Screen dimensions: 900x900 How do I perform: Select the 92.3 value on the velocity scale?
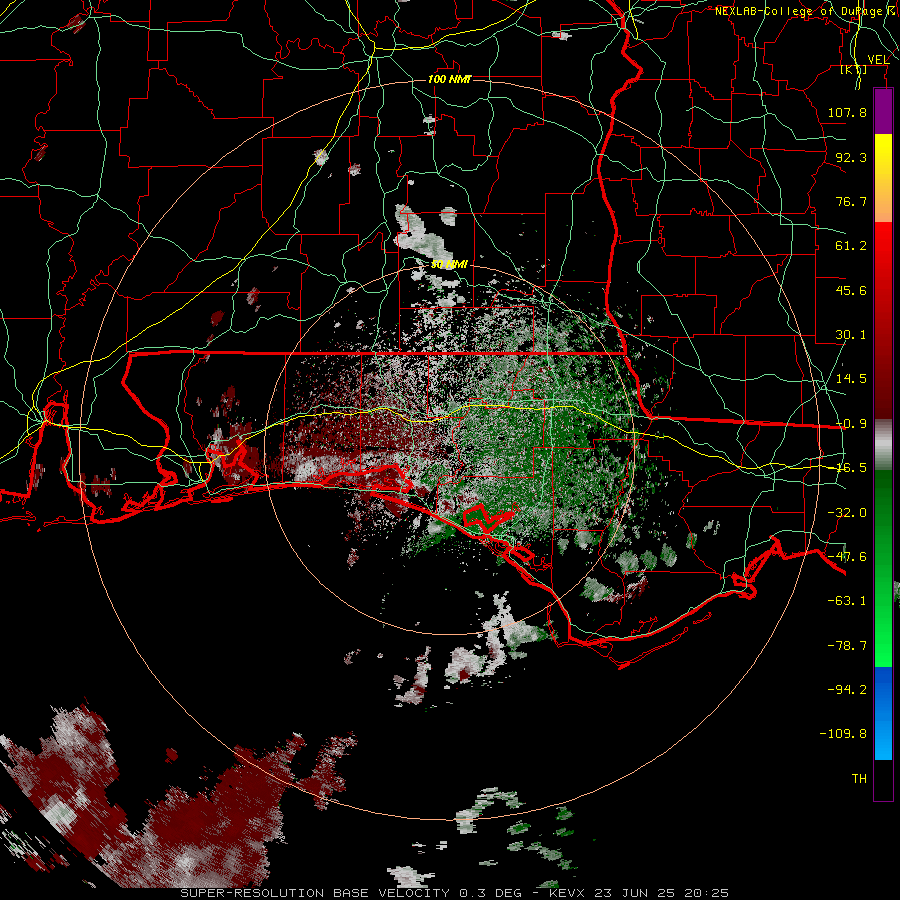(851, 157)
